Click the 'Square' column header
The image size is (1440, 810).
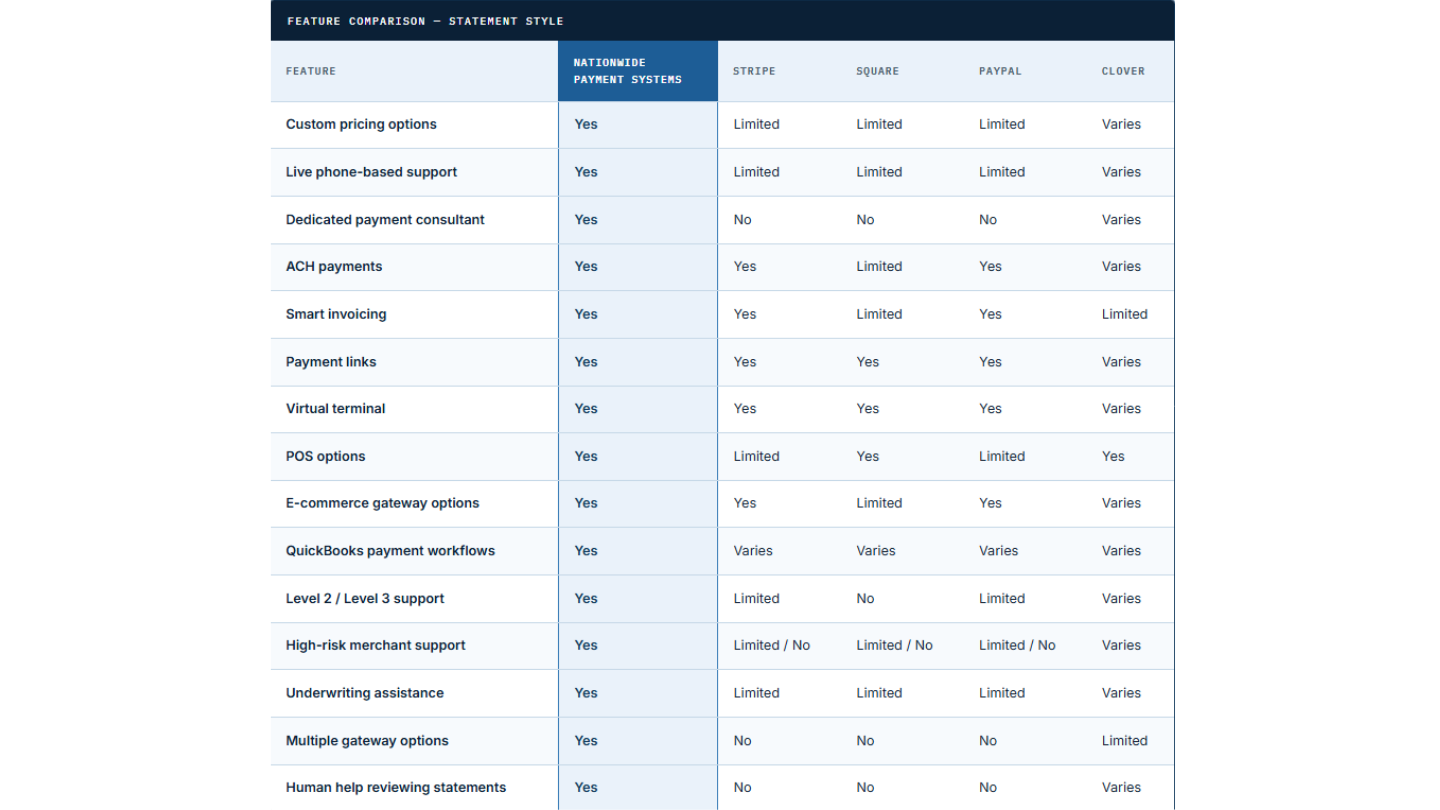pos(877,71)
